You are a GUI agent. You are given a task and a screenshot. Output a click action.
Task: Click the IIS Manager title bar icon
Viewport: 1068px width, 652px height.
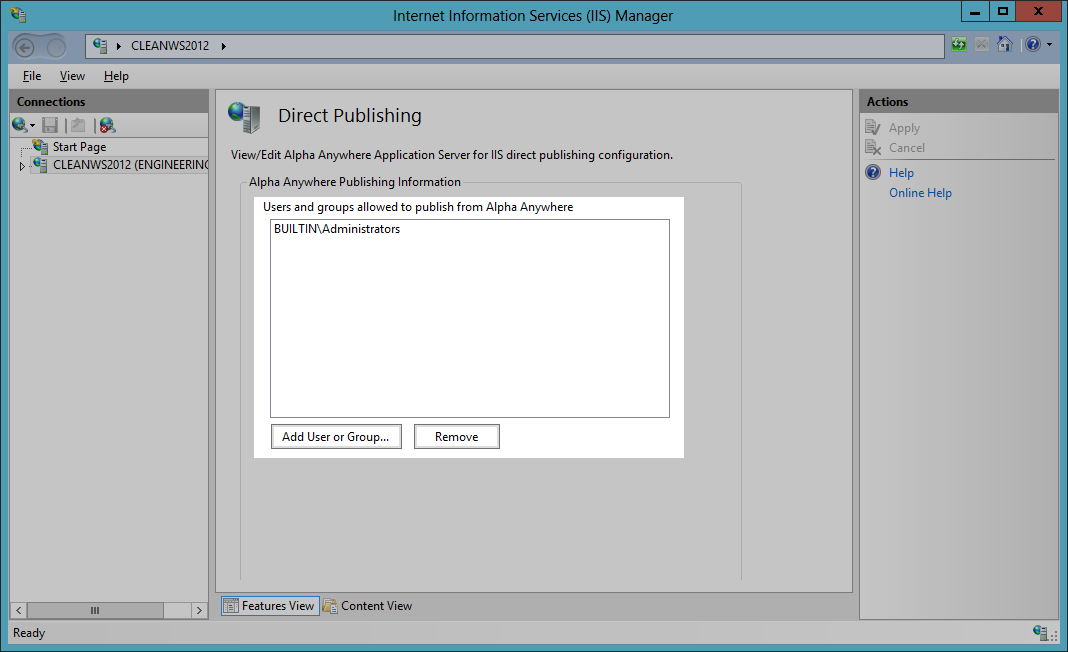[x=18, y=15]
